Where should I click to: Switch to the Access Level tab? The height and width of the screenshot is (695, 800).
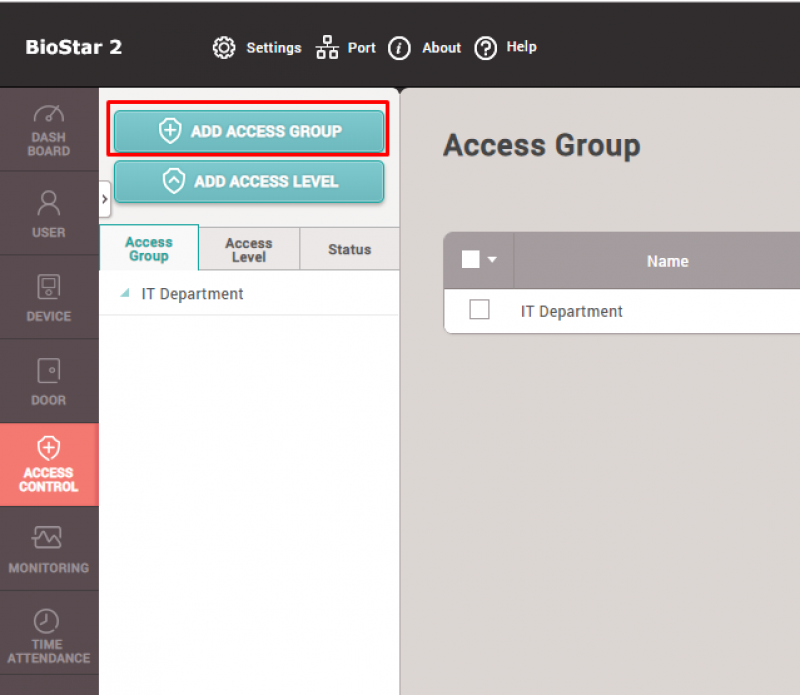click(249, 249)
